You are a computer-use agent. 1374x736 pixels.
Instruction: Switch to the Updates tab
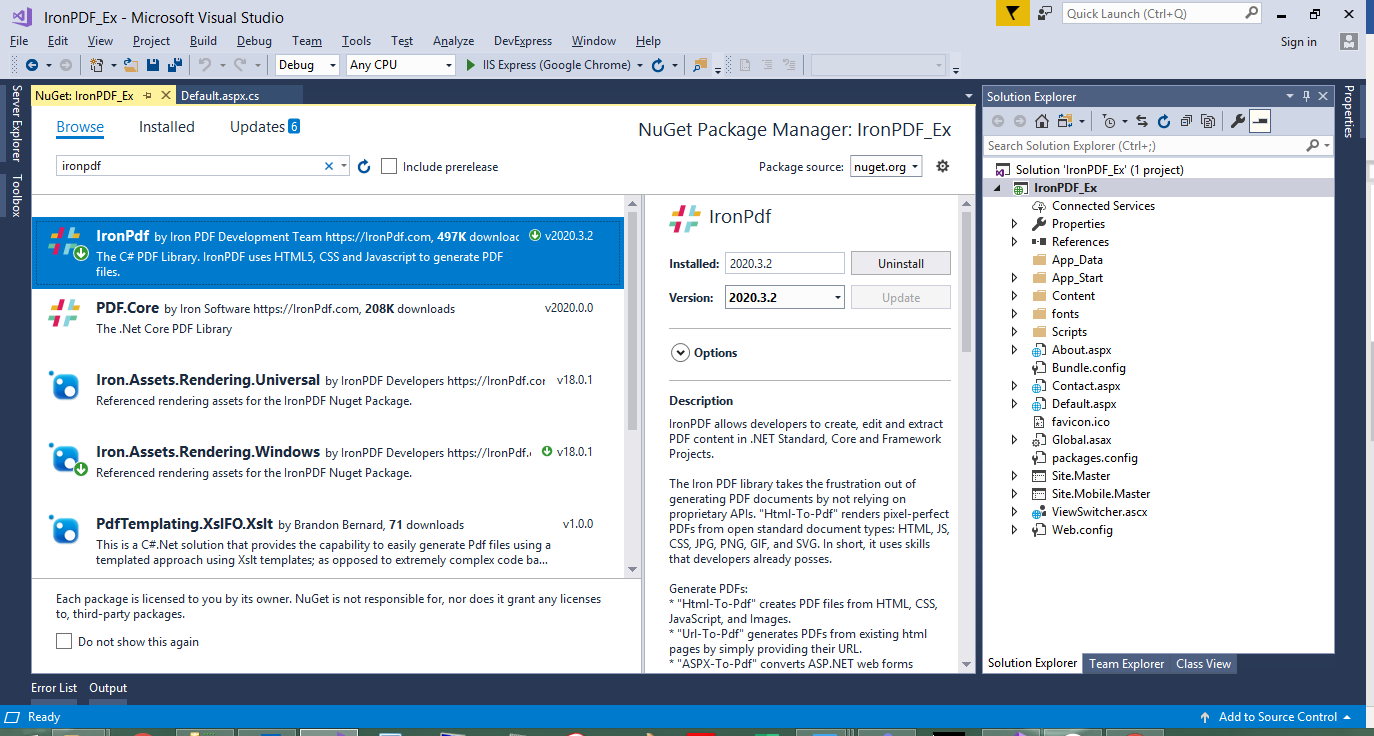(265, 127)
